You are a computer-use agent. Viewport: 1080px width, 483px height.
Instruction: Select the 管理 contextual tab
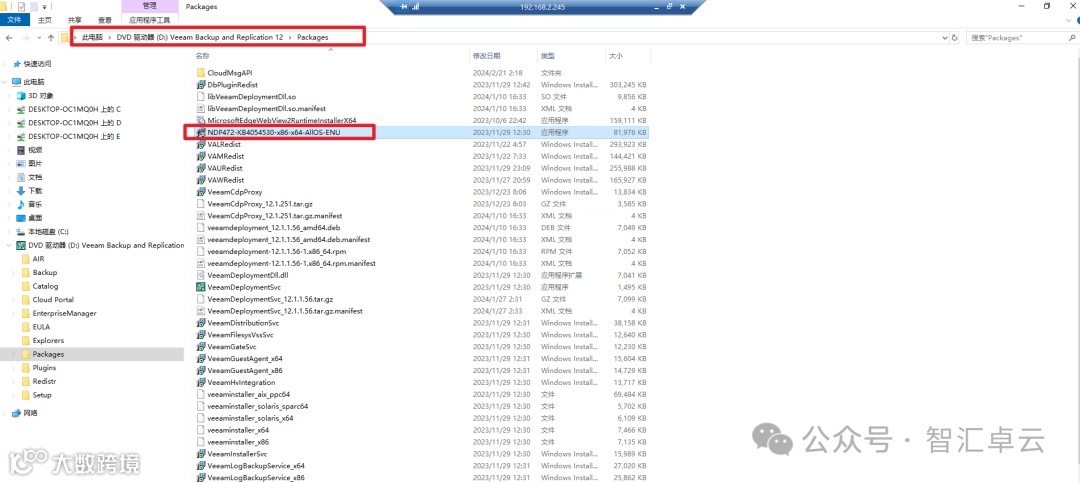pos(149,6)
